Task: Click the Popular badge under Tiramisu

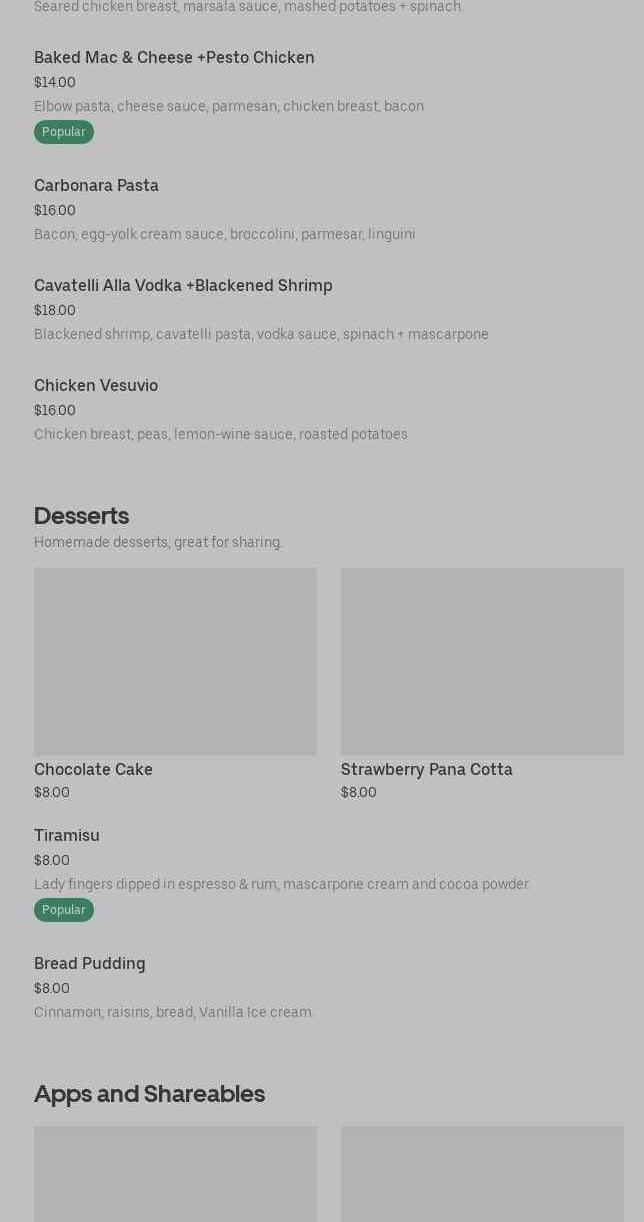Action: coord(64,910)
